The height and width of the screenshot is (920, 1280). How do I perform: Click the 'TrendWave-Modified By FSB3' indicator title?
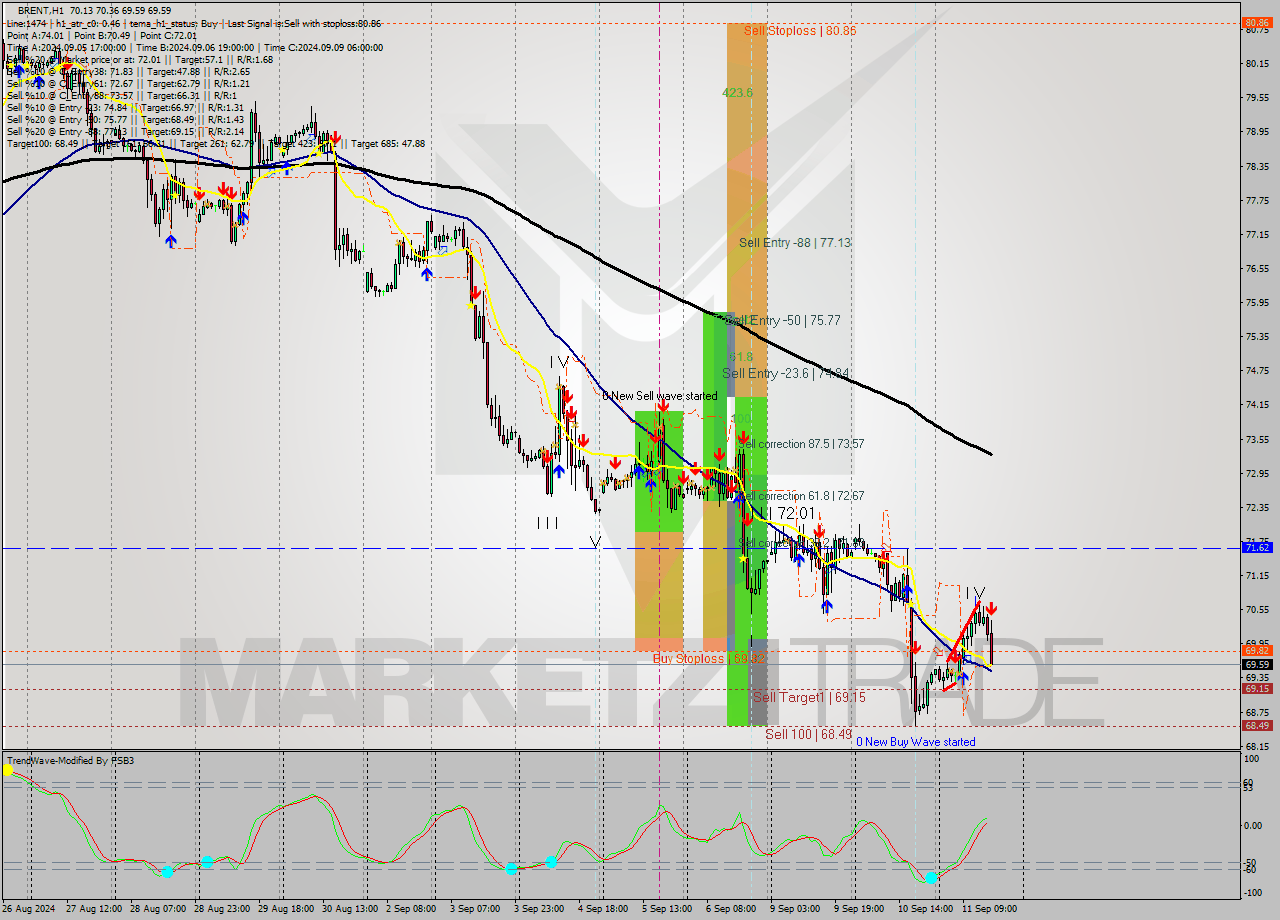point(70,761)
